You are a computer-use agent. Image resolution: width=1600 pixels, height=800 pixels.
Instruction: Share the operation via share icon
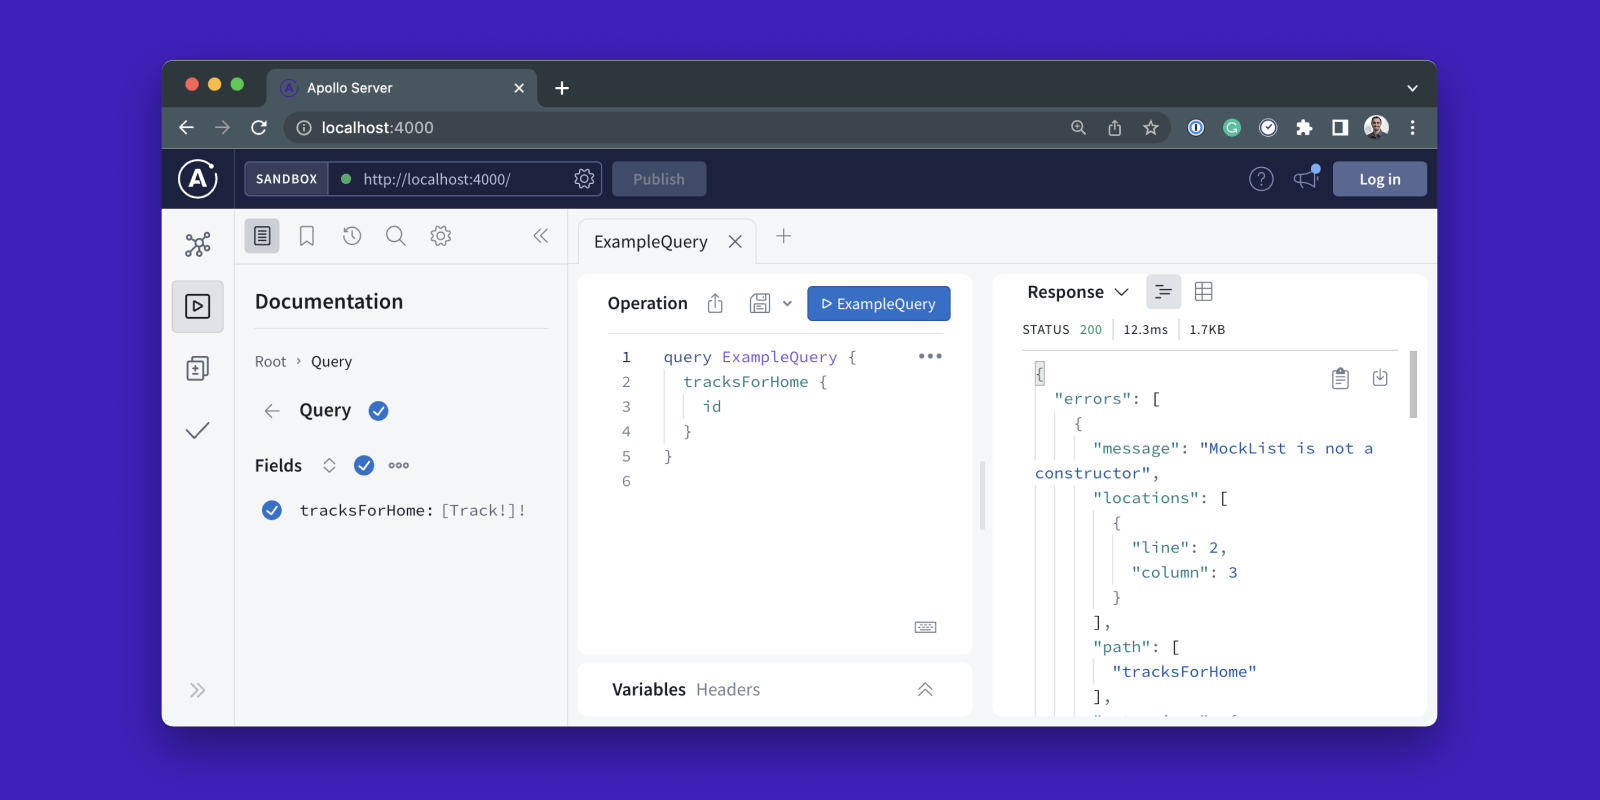[x=715, y=303]
